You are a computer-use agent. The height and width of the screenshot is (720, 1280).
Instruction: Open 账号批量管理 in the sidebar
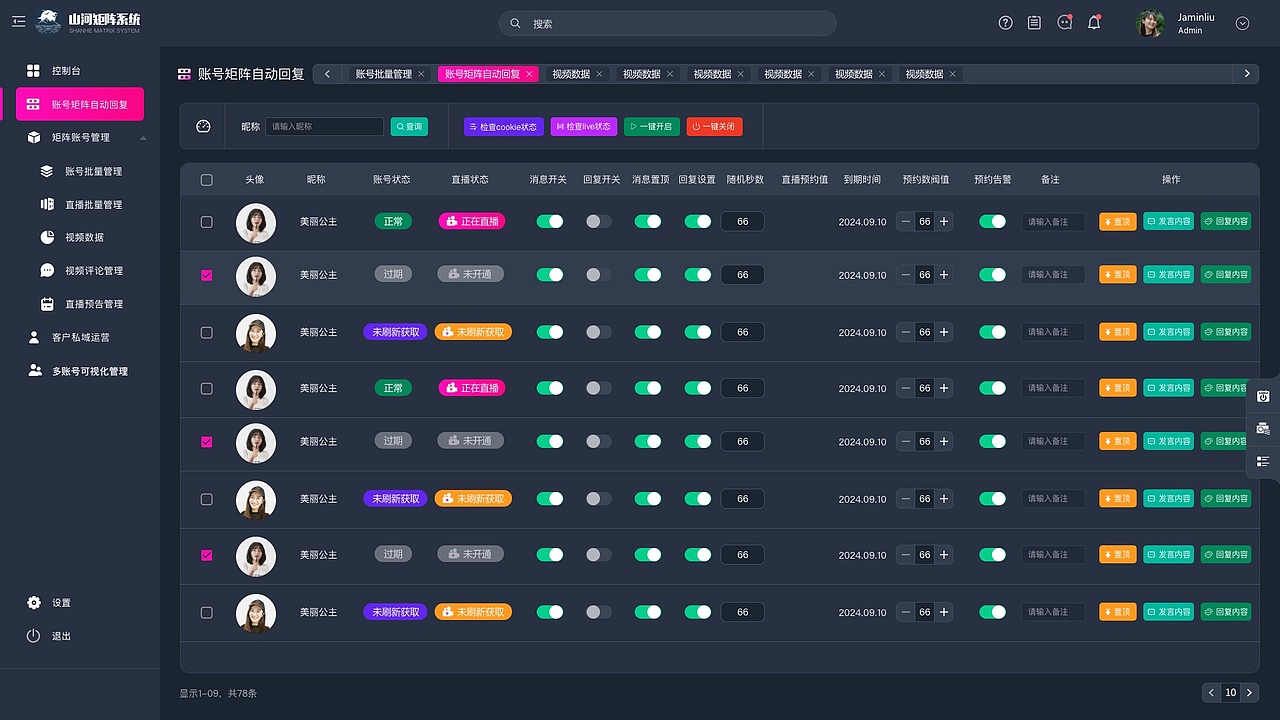(80, 171)
